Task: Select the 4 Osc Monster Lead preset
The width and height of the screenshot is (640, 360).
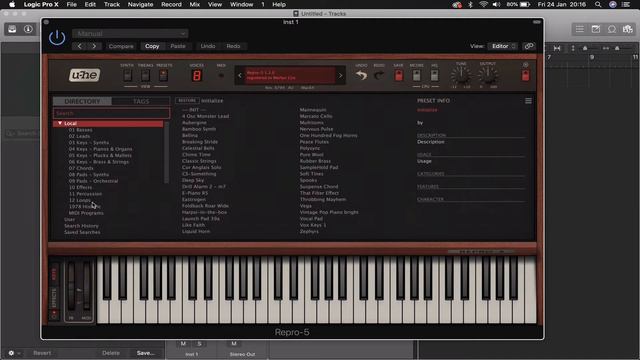Action: 205,116
